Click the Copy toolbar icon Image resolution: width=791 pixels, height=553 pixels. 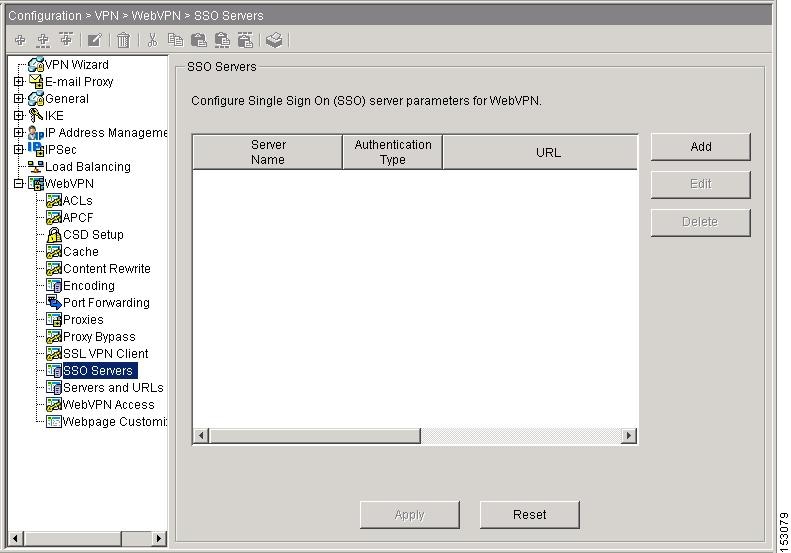point(175,40)
